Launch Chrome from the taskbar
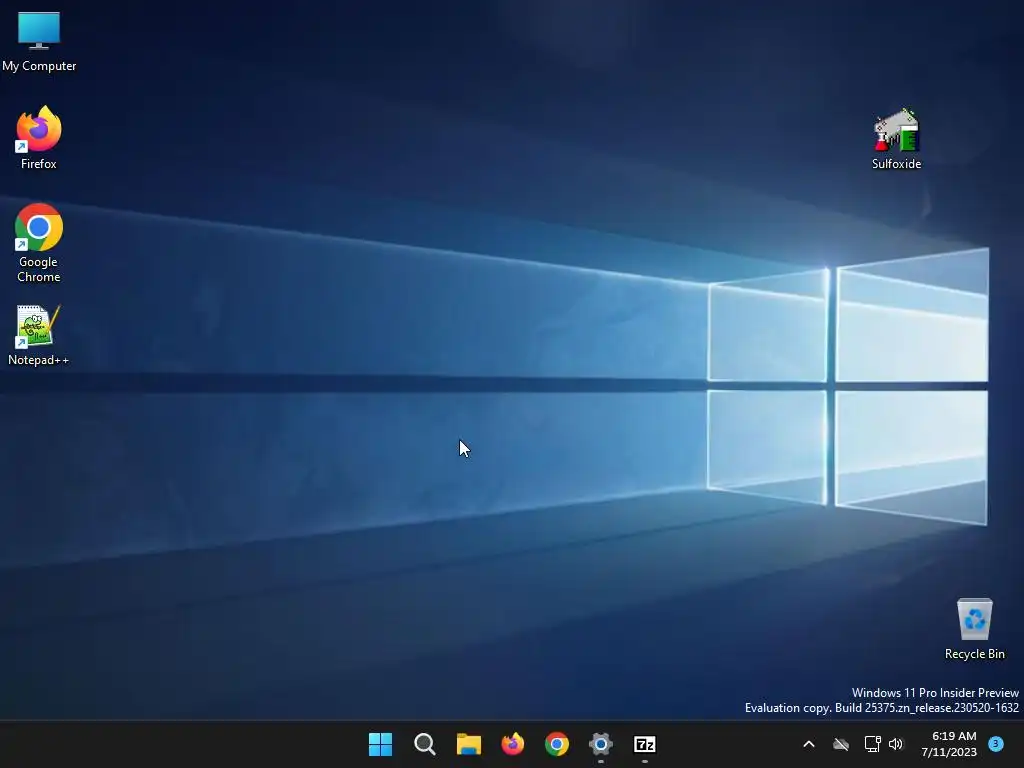1024x768 pixels. pos(556,744)
